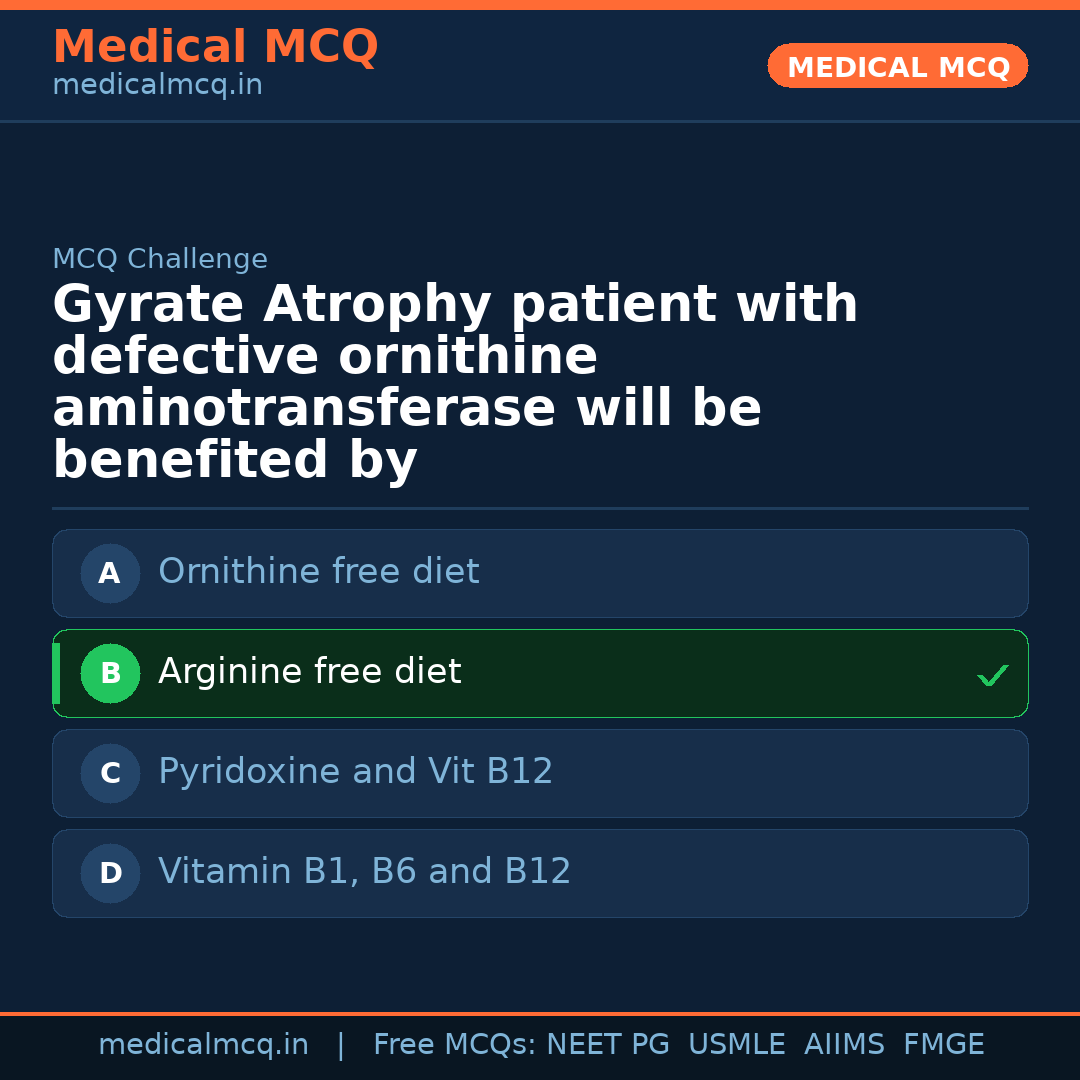The image size is (1080, 1080).
Task: Click the MCQ Challenge label
Action: point(160,258)
